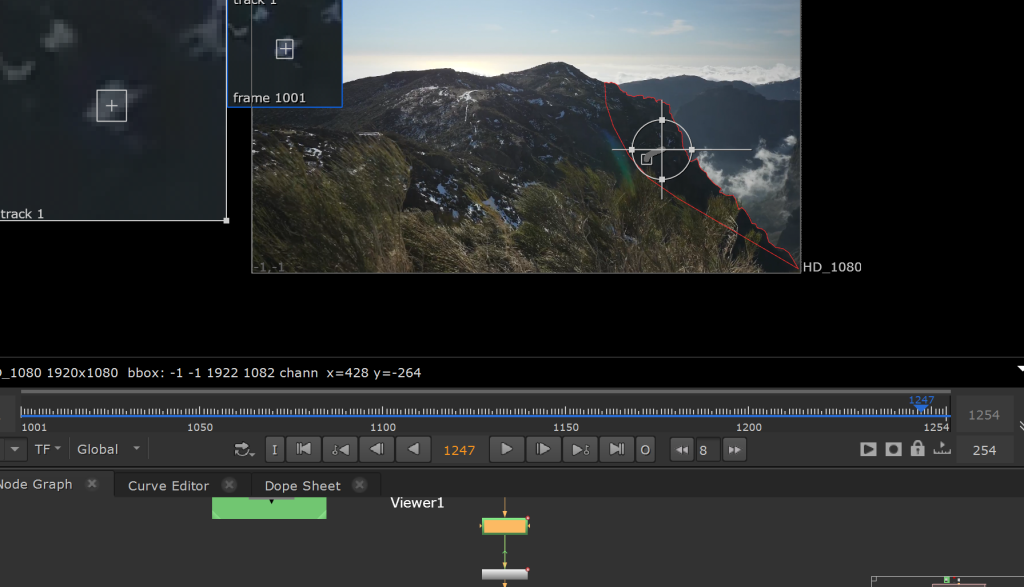Viewport: 1024px width, 587px height.
Task: Click the x=428 y=-264 coordinate readout
Action: point(374,373)
